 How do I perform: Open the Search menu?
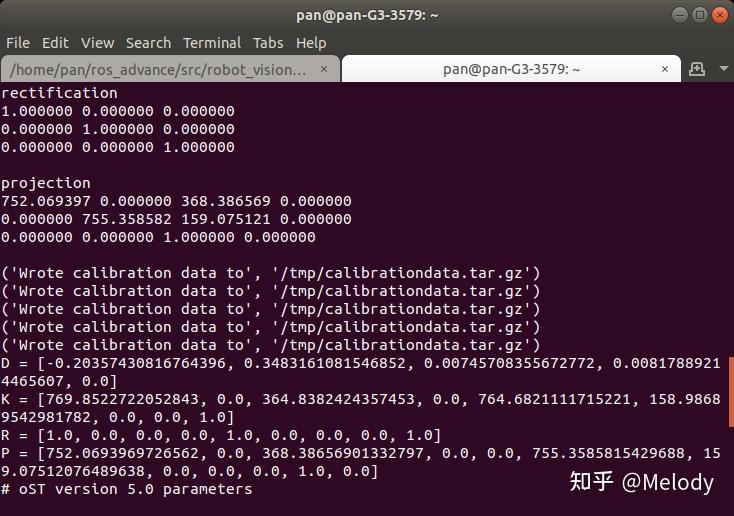point(148,43)
